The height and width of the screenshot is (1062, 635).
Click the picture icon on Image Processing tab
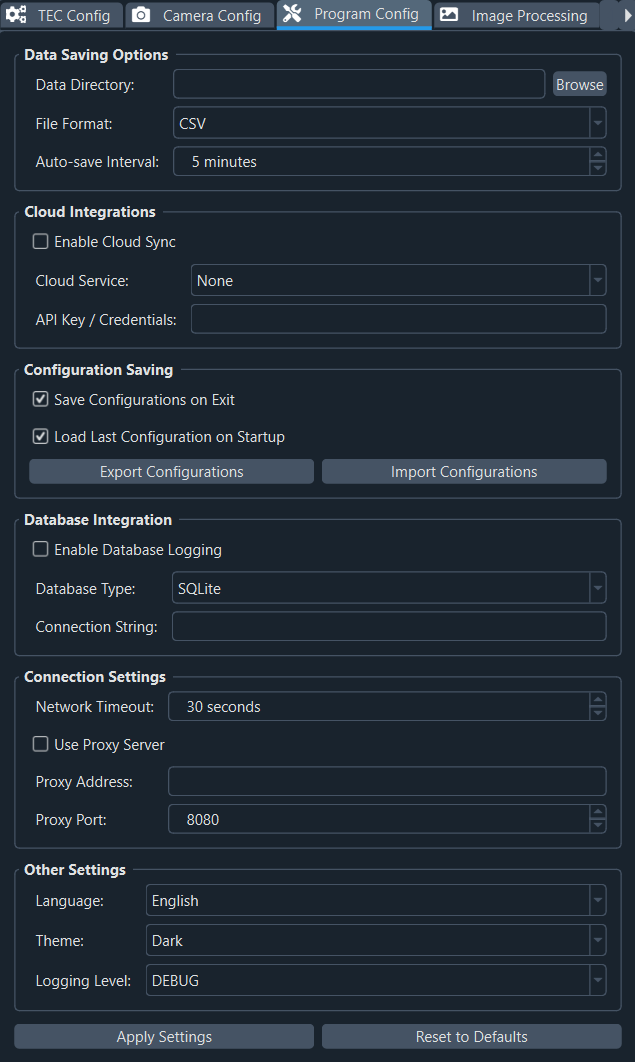point(449,15)
